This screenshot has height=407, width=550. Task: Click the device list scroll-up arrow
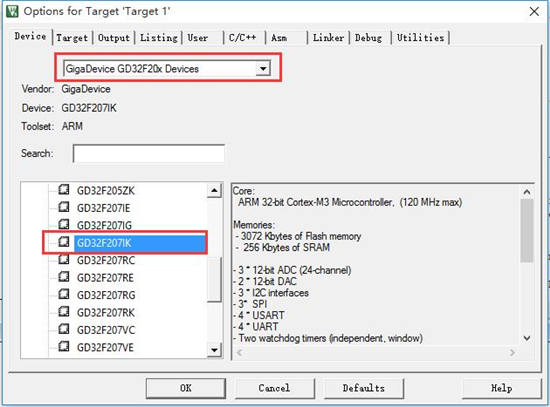(x=214, y=191)
